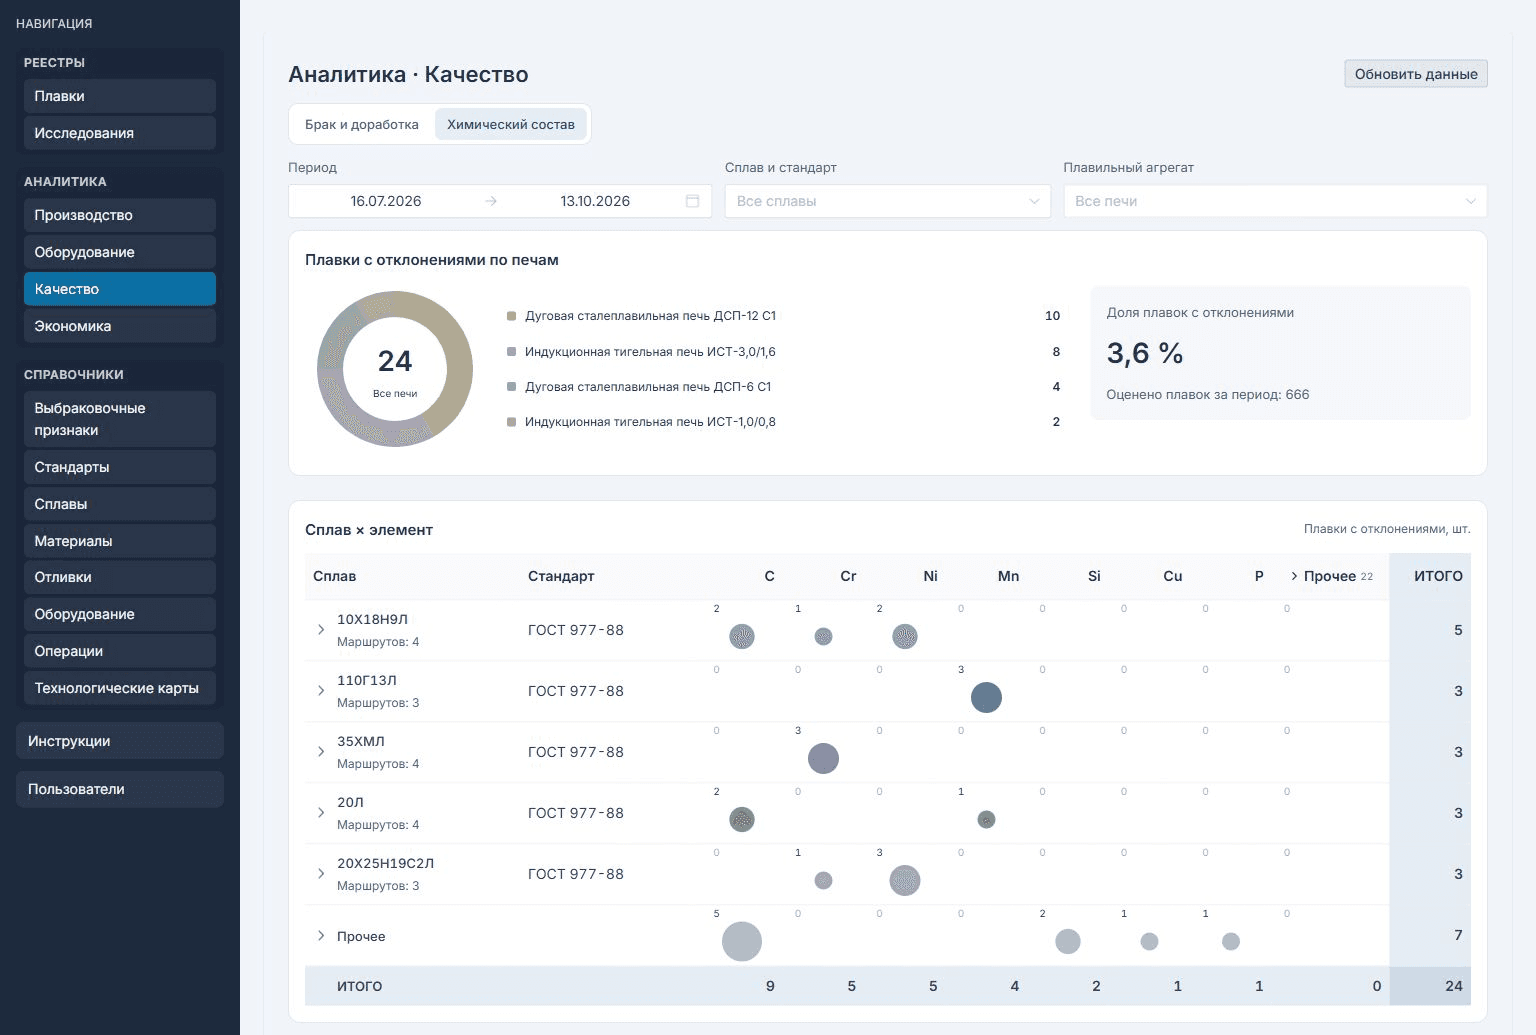This screenshot has height=1035, width=1536.
Task: Expand the 10Х18Н9Л alloy row
Action: pos(321,630)
